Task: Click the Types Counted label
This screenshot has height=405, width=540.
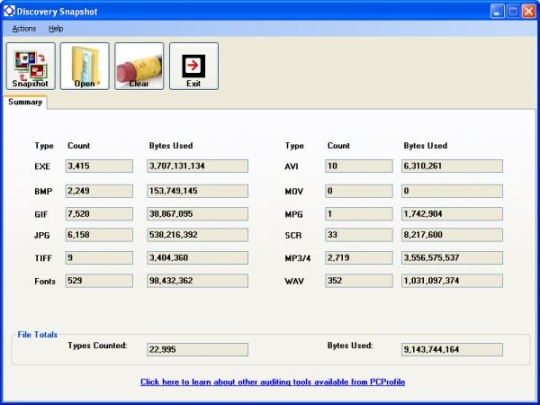Action: [x=97, y=345]
